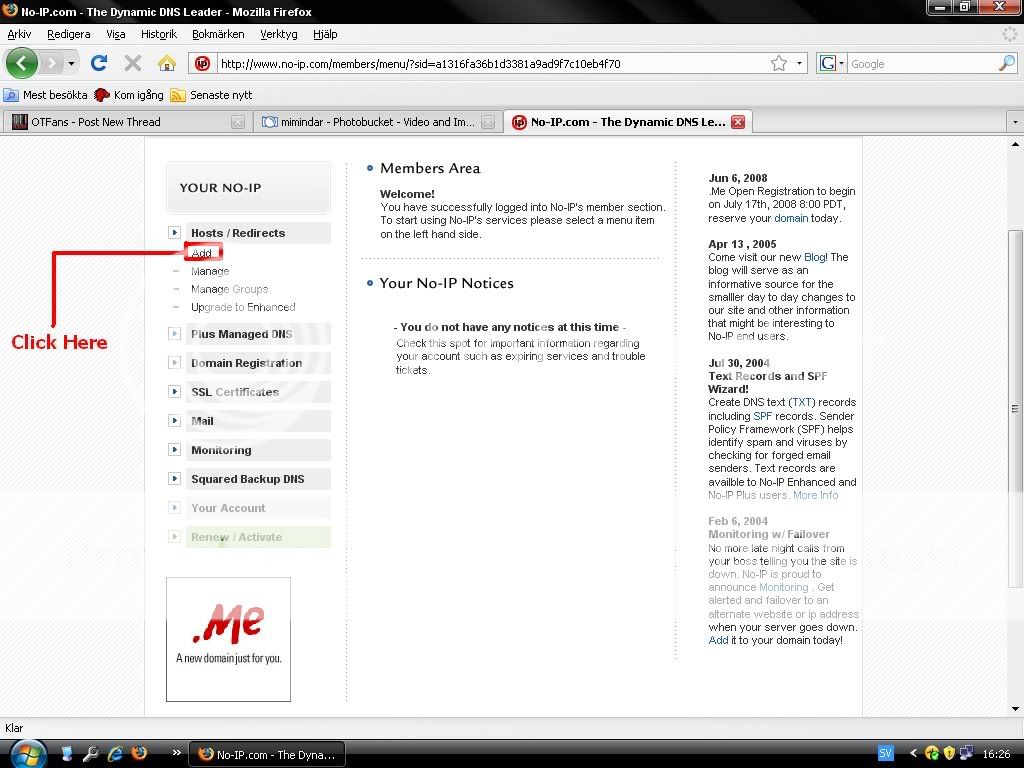The width and height of the screenshot is (1024, 768).
Task: Click the search magnifier icon
Action: coord(1006,63)
